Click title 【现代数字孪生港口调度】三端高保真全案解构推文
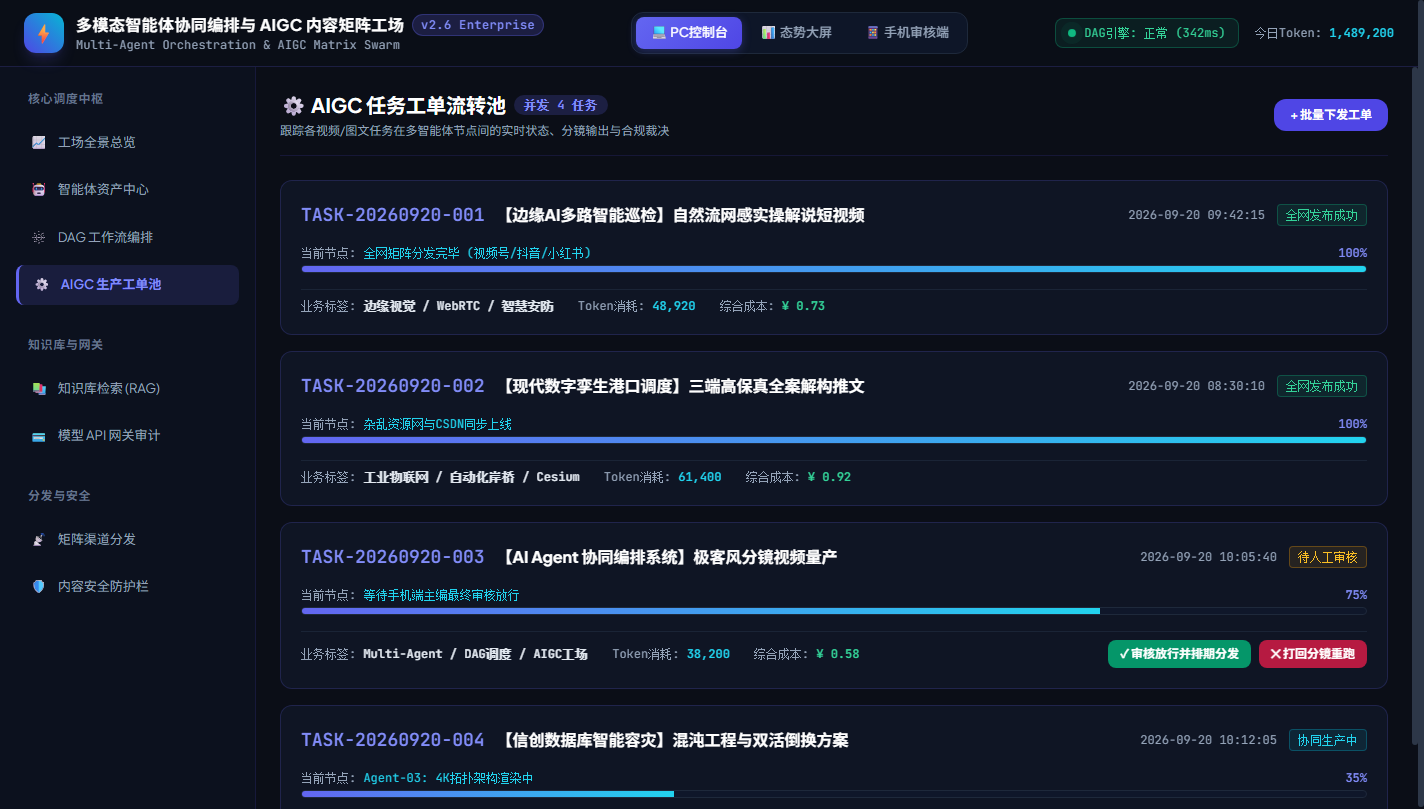Screen dimensions: 1424x809 (681, 386)
